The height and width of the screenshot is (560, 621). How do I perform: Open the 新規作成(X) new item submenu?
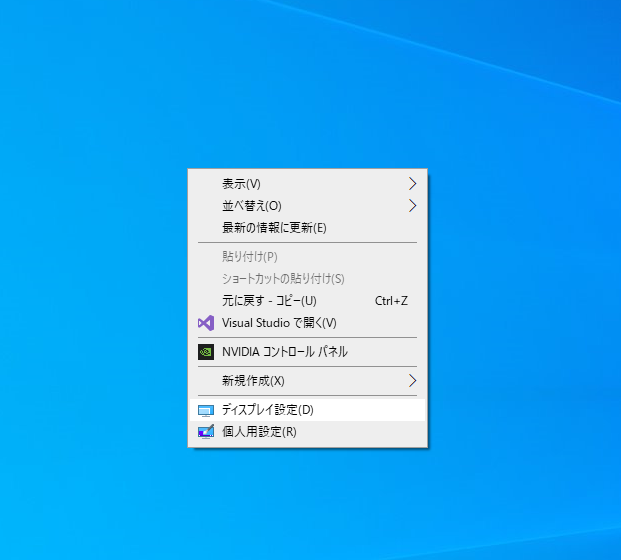253,381
